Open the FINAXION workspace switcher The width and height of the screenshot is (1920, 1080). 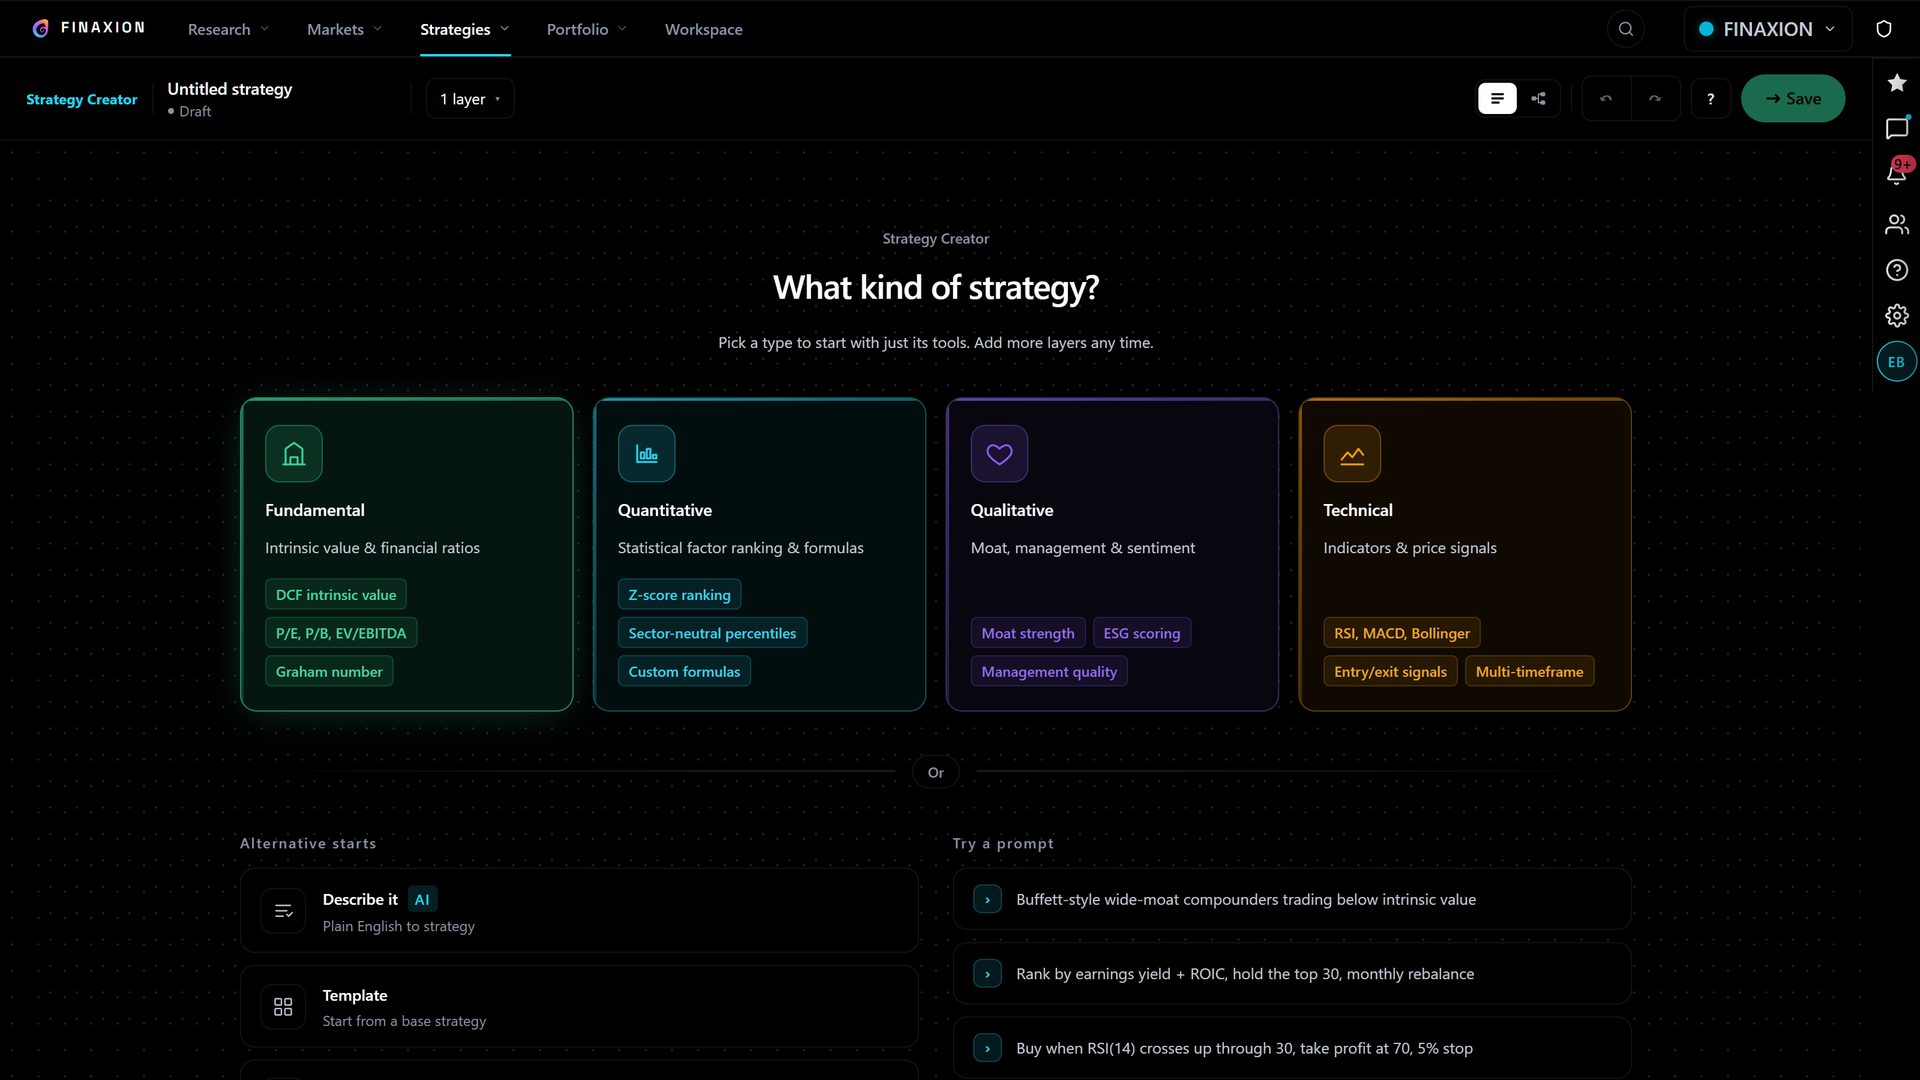(x=1768, y=29)
